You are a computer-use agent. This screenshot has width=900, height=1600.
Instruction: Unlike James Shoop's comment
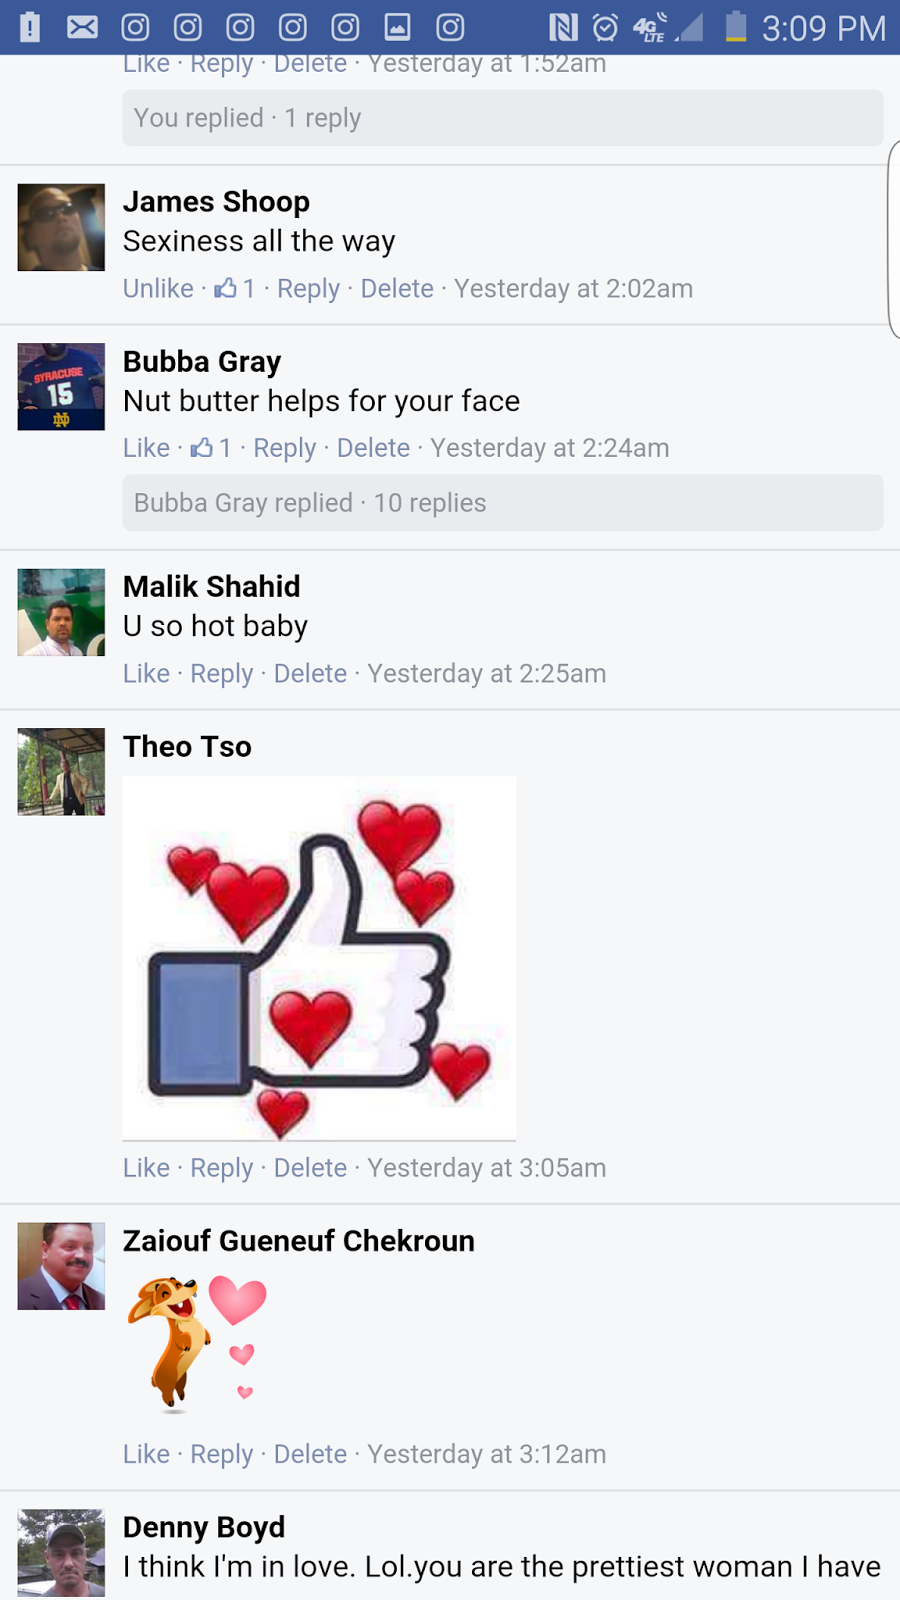158,288
